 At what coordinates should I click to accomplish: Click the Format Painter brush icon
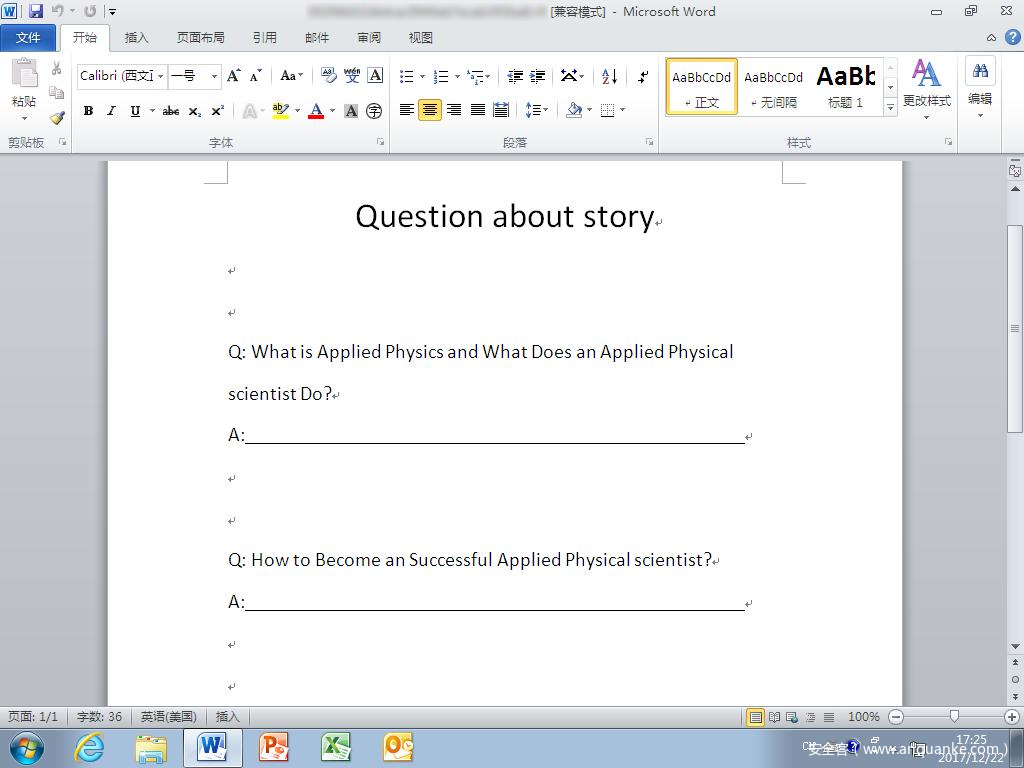57,117
